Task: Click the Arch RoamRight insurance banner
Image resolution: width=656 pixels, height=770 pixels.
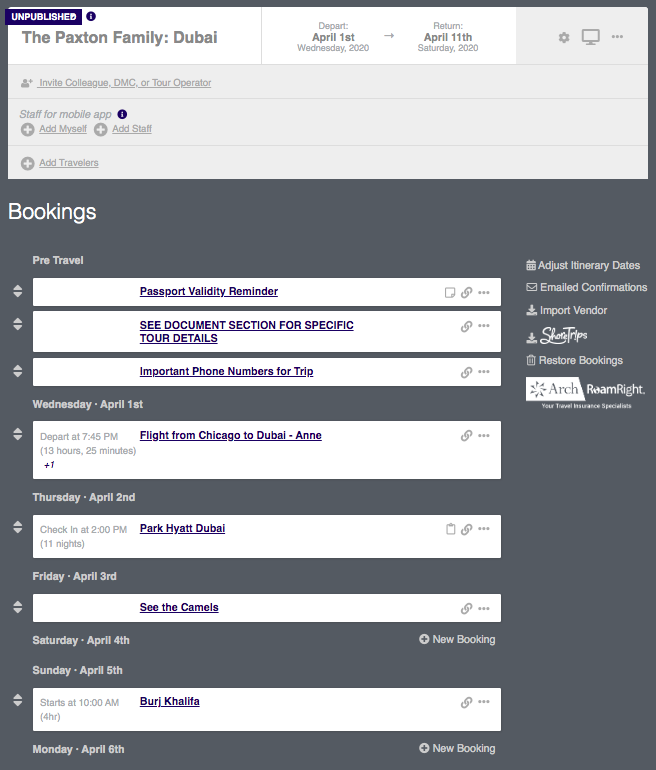Action: 586,393
